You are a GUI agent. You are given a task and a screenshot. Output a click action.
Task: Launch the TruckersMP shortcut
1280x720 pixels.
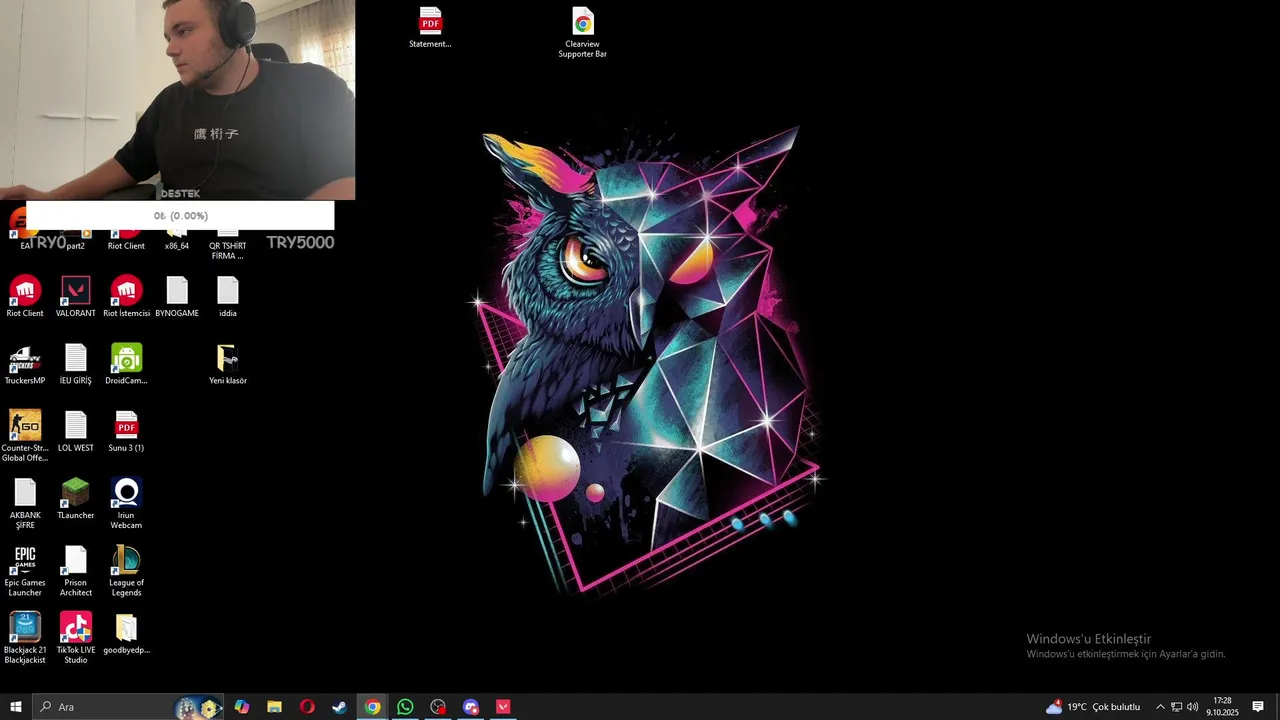(x=25, y=364)
